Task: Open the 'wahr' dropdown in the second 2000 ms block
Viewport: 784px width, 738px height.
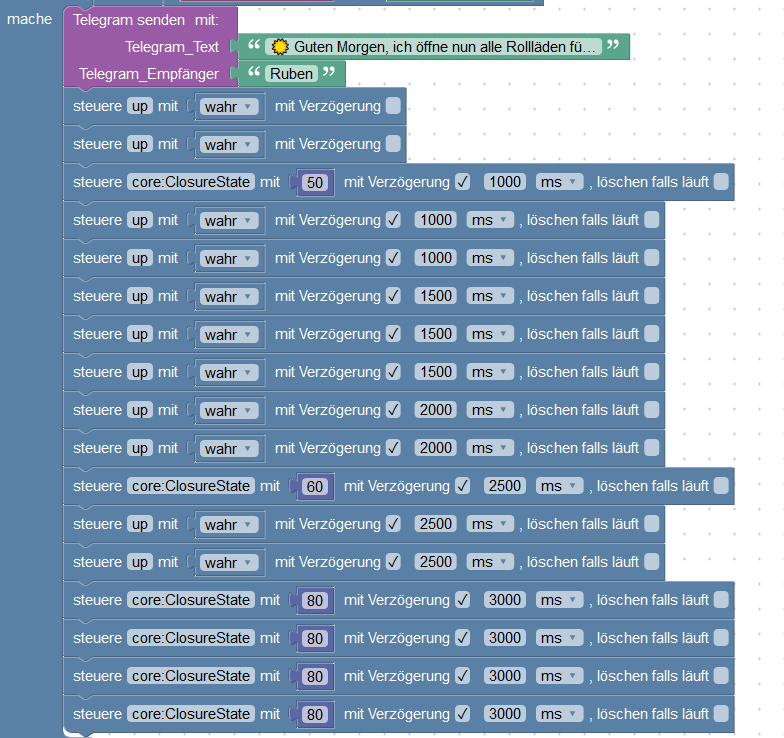Action: 229,448
